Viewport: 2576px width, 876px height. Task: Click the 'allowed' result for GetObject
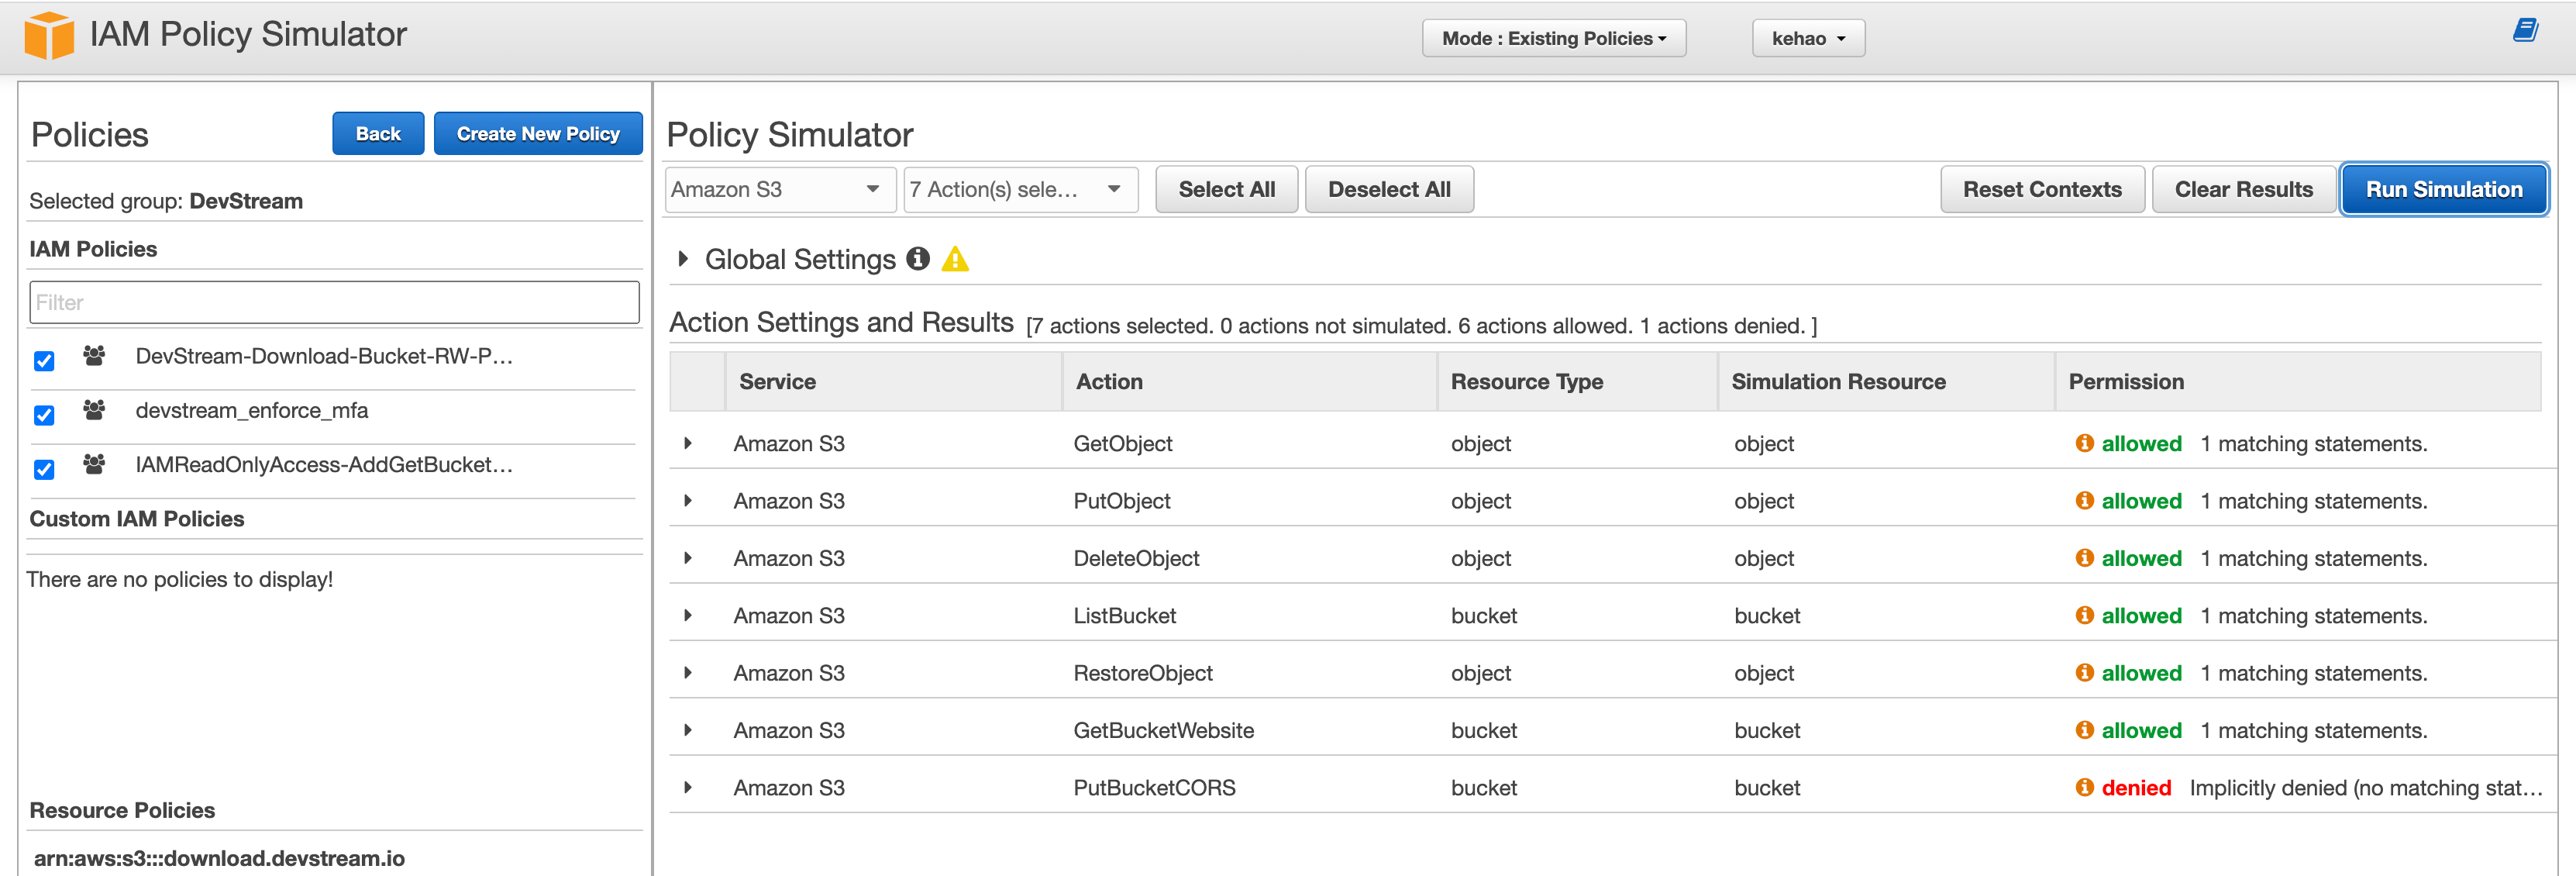(x=2141, y=443)
